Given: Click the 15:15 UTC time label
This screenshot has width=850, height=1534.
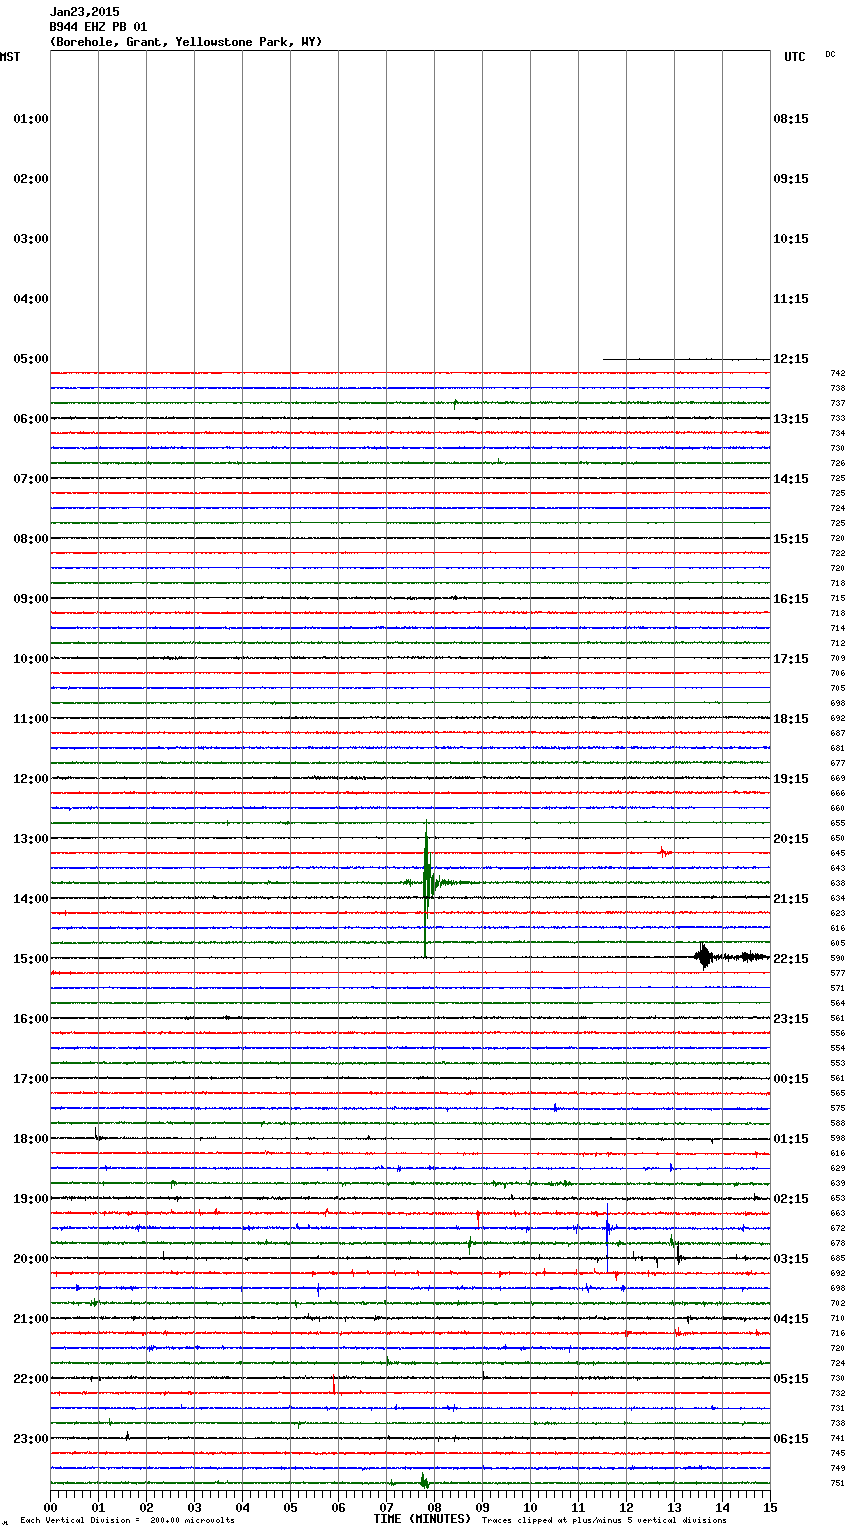Looking at the screenshot, I should tap(791, 539).
